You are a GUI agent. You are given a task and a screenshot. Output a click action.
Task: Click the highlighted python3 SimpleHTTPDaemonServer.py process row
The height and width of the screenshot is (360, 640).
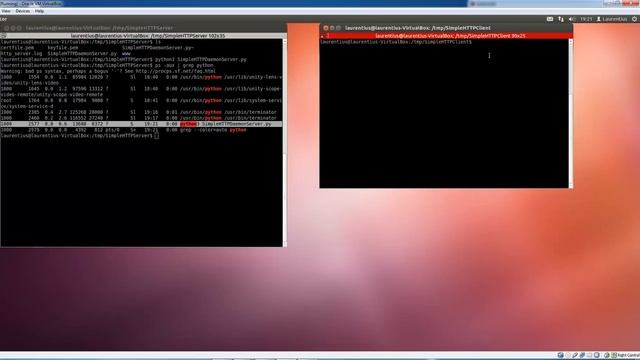(x=141, y=124)
